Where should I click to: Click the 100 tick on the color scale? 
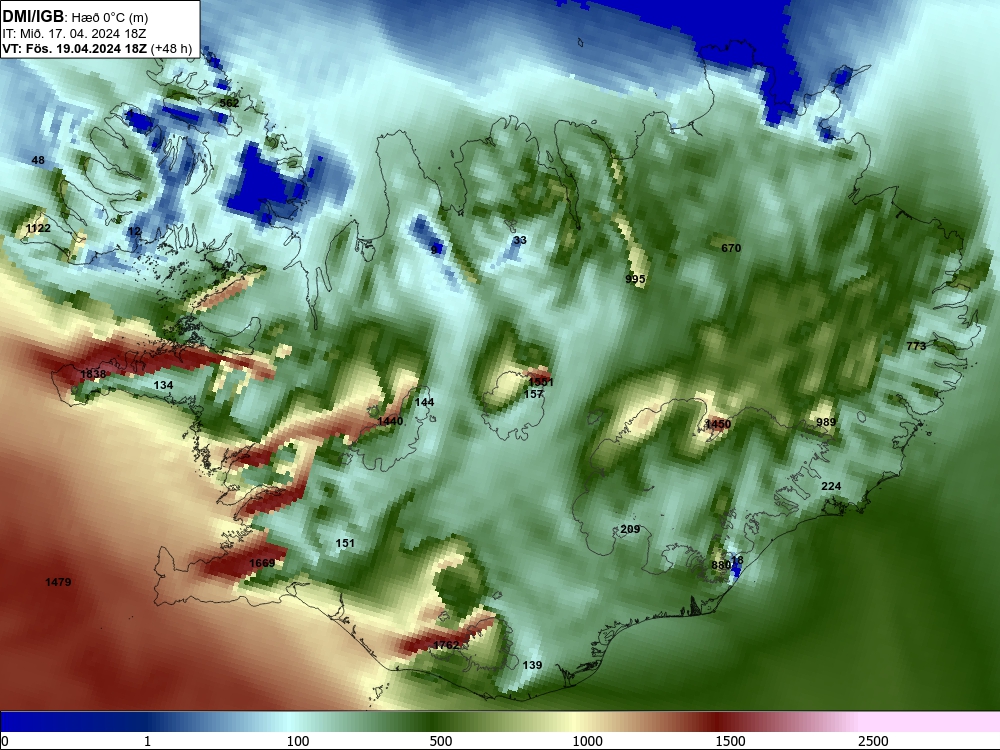(298, 741)
